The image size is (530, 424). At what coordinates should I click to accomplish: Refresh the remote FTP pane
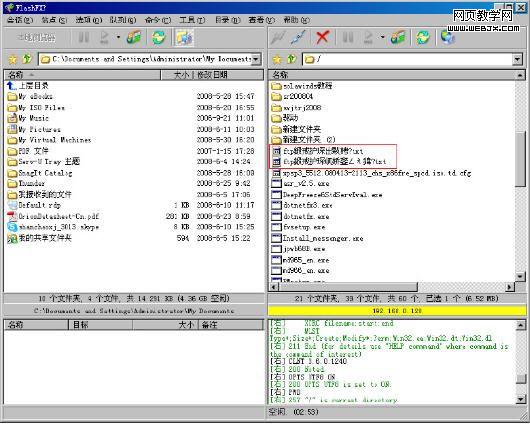[x=423, y=37]
